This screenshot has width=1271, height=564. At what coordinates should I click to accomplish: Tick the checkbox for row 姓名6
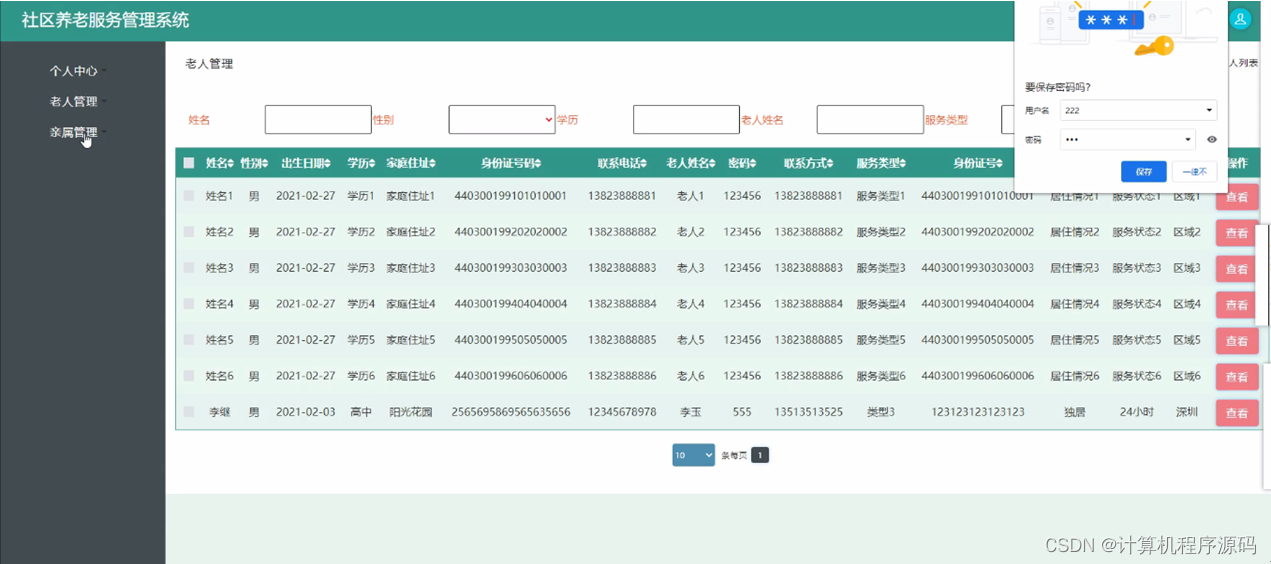pyautogui.click(x=189, y=376)
